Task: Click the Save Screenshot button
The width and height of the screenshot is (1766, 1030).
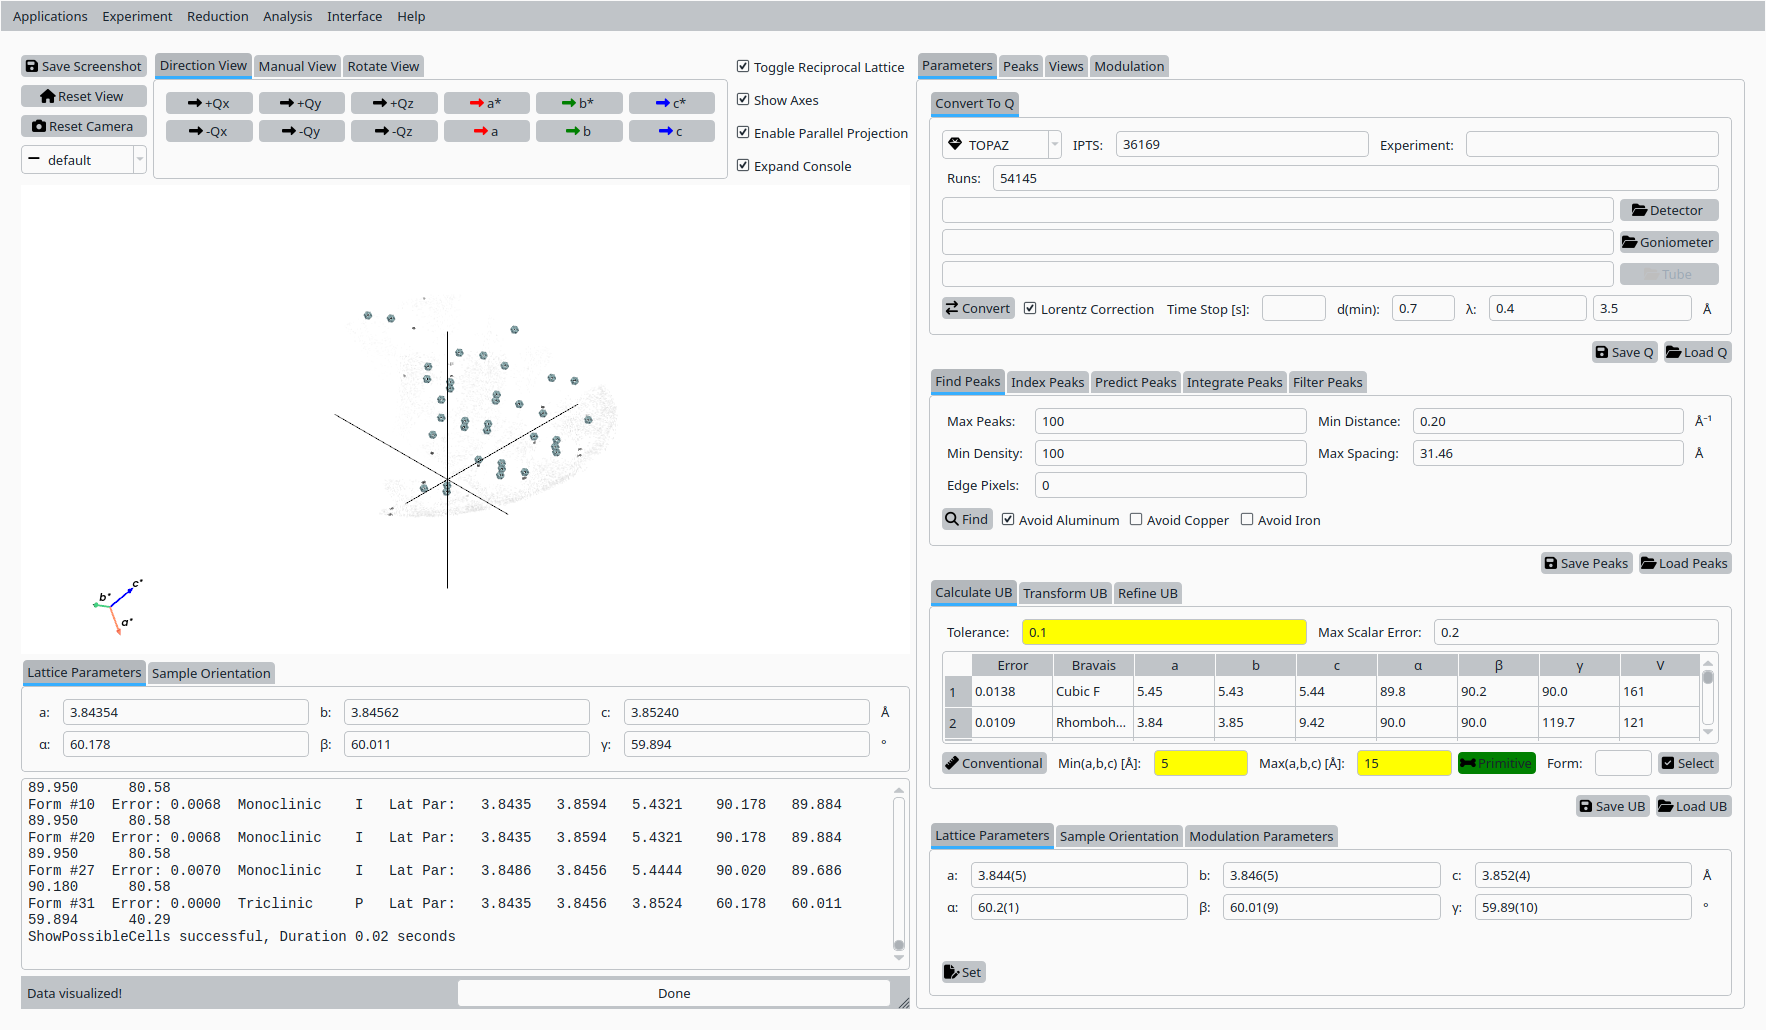Action: (x=84, y=66)
